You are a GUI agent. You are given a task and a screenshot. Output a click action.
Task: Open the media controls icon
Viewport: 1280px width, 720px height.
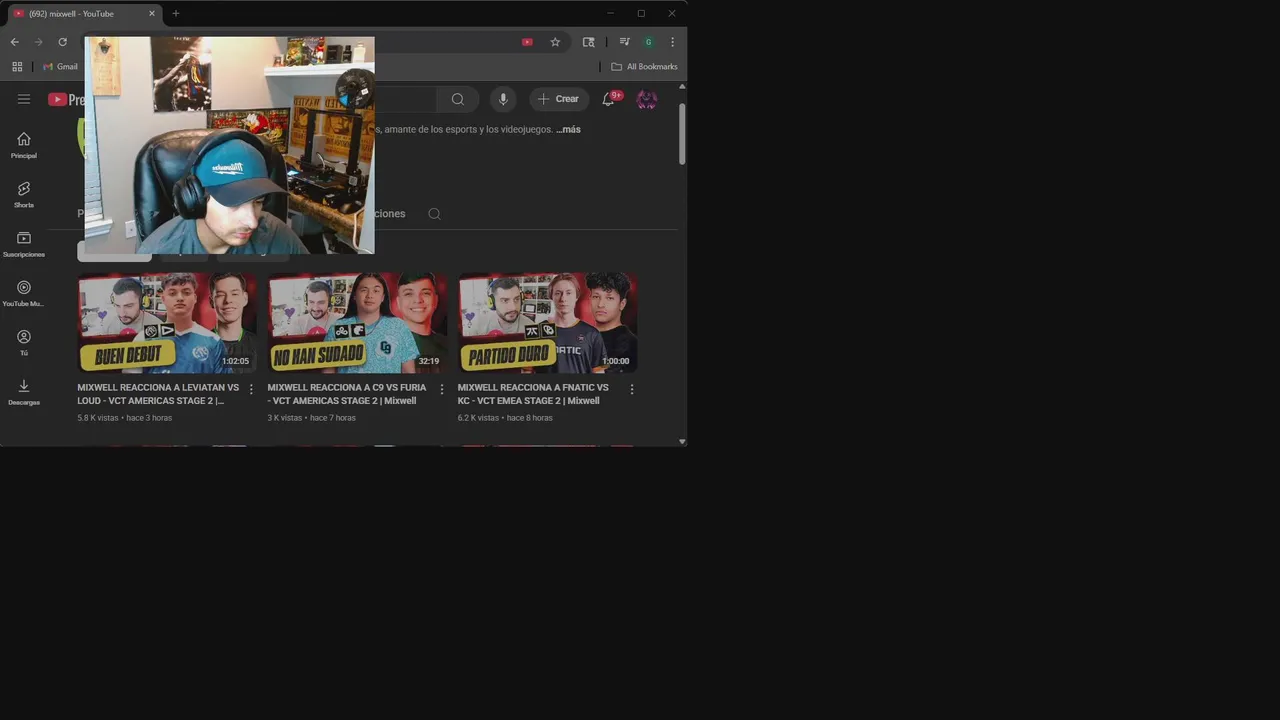[624, 42]
